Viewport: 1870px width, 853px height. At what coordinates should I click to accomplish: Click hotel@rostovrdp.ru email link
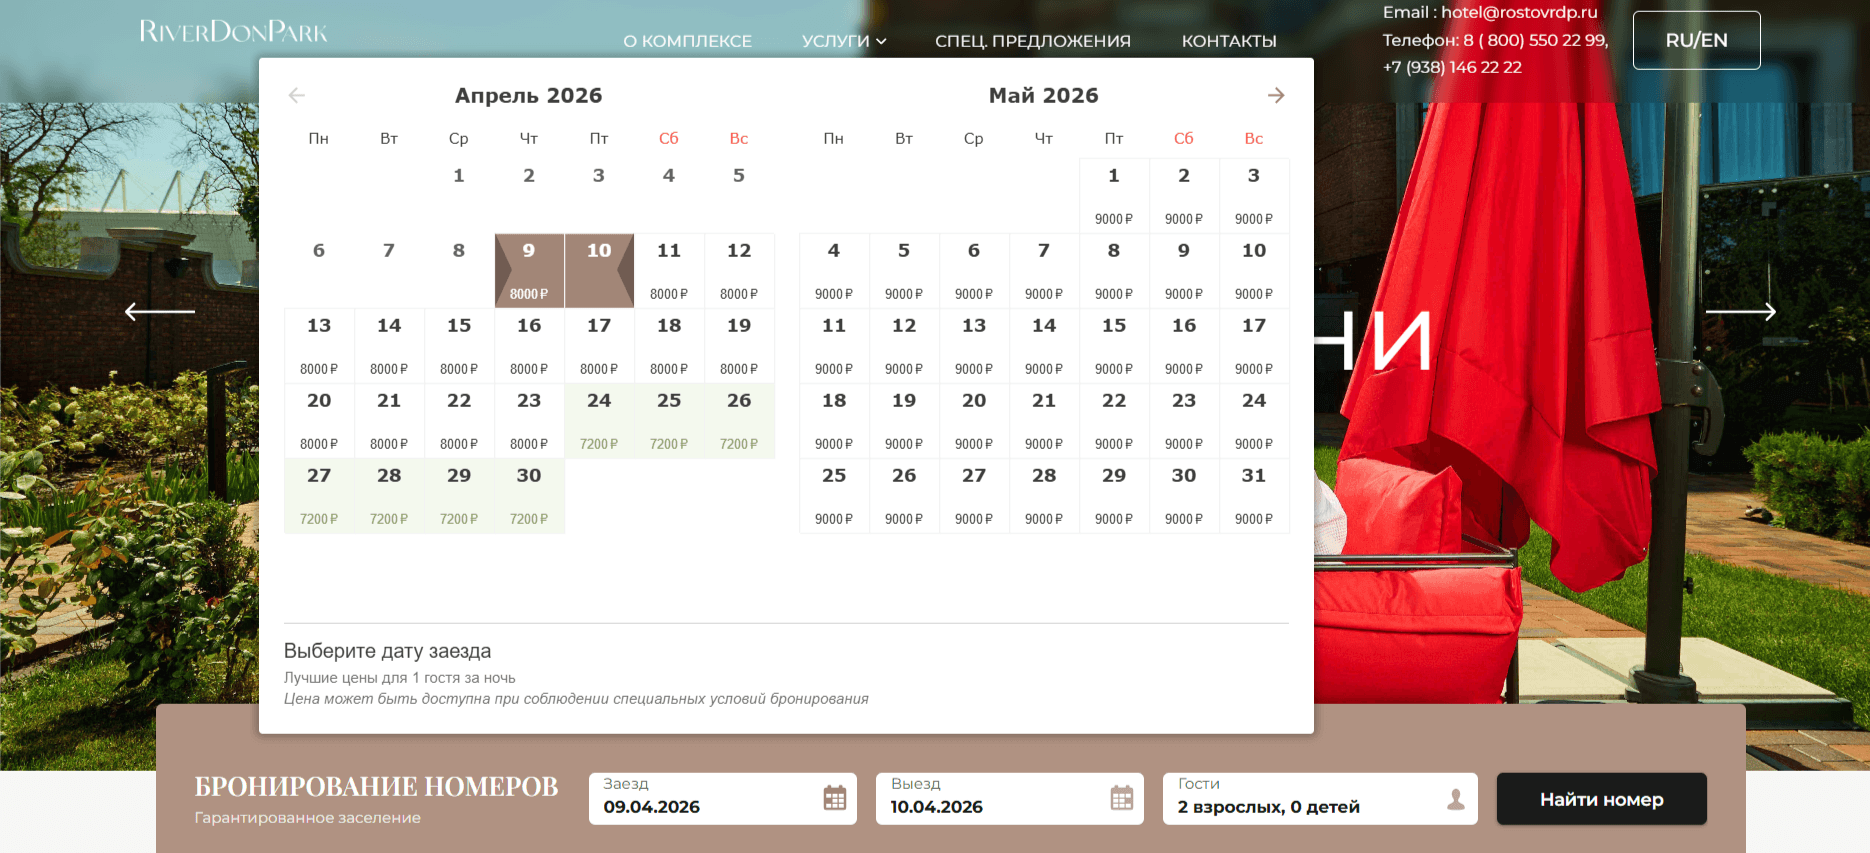click(1519, 12)
